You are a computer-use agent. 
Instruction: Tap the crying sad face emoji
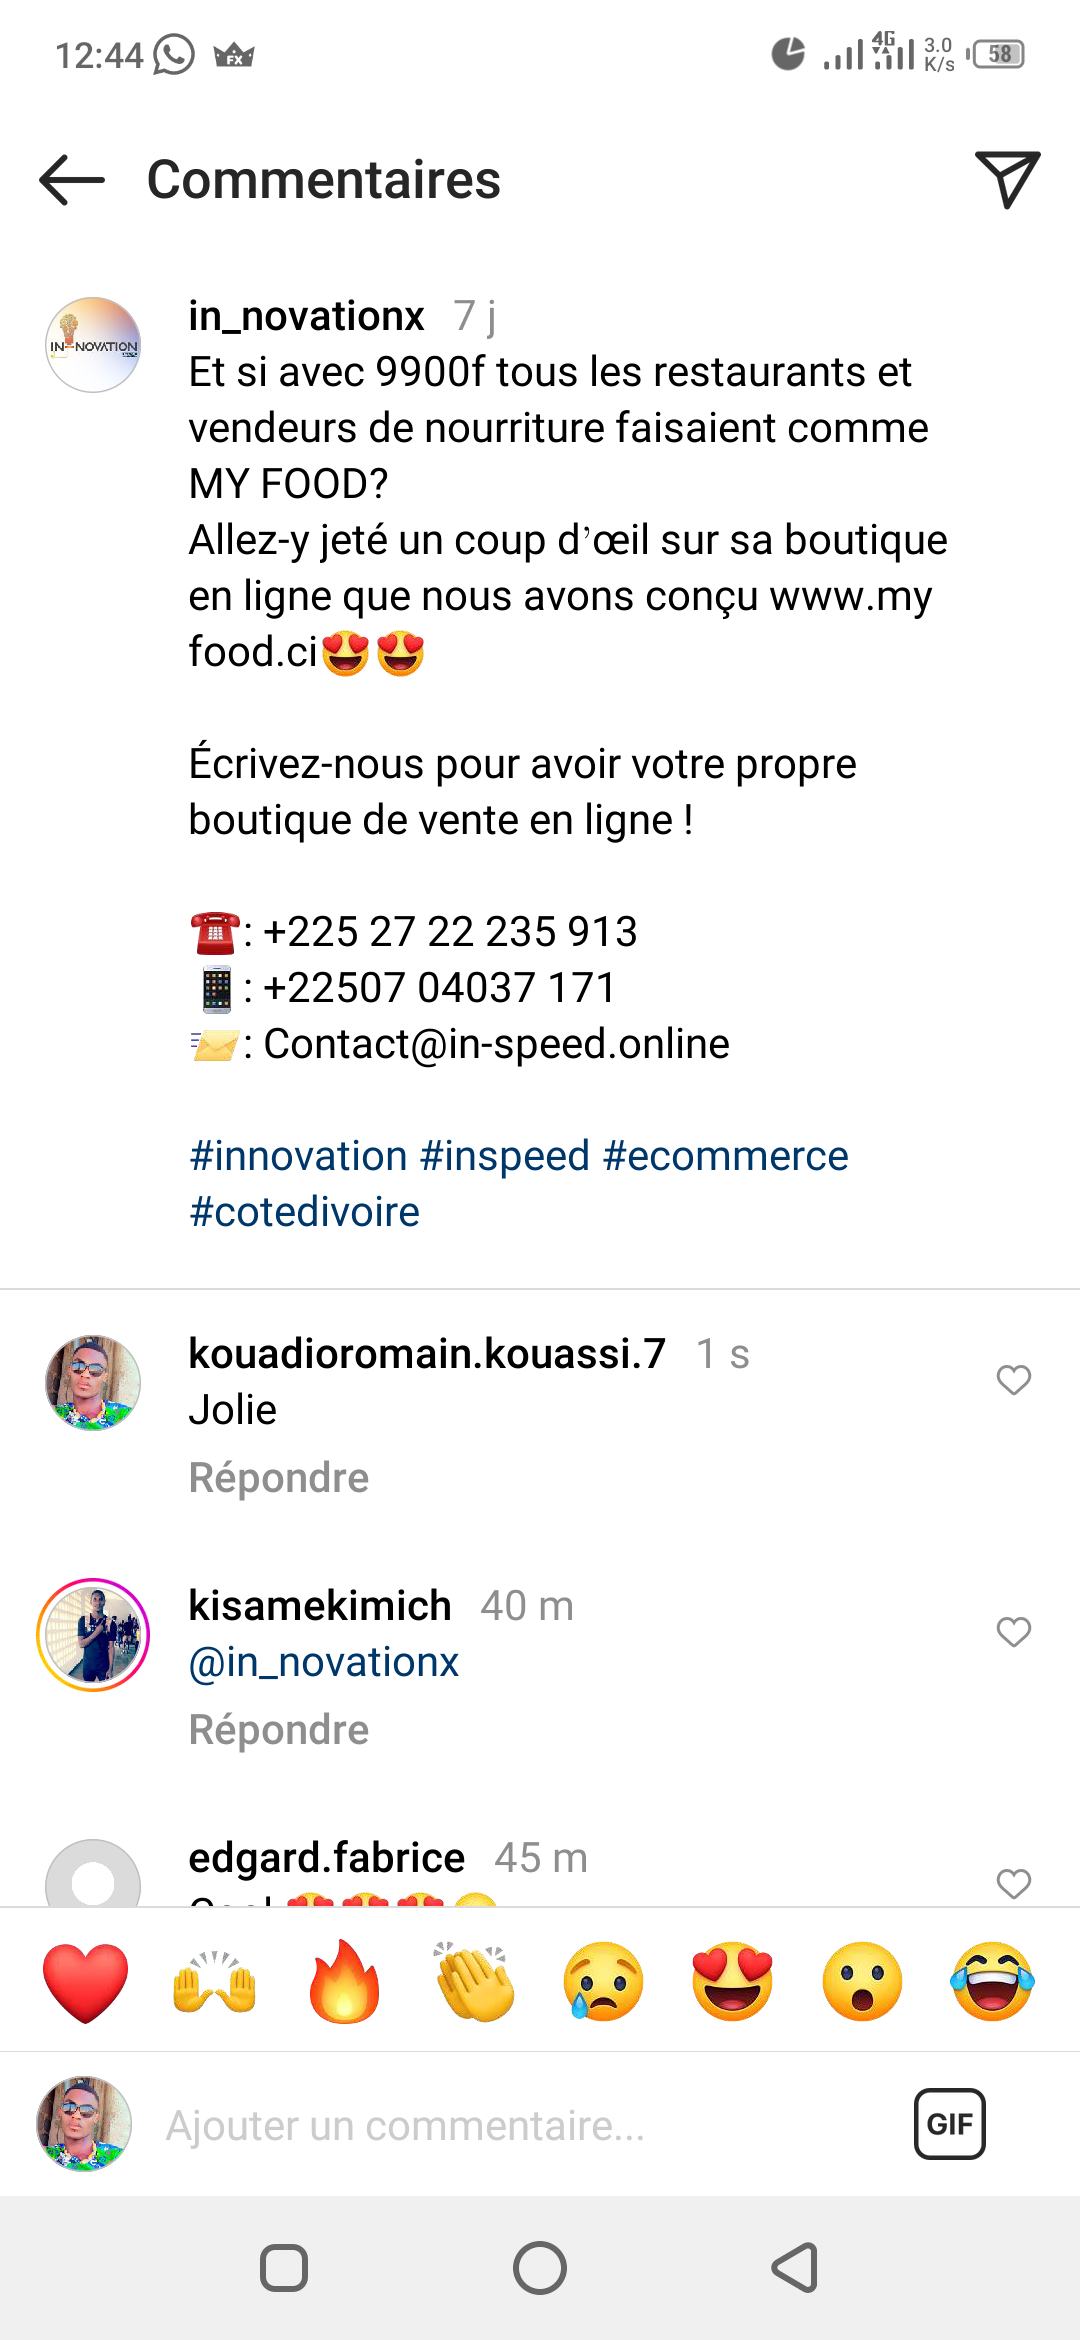tap(603, 1982)
